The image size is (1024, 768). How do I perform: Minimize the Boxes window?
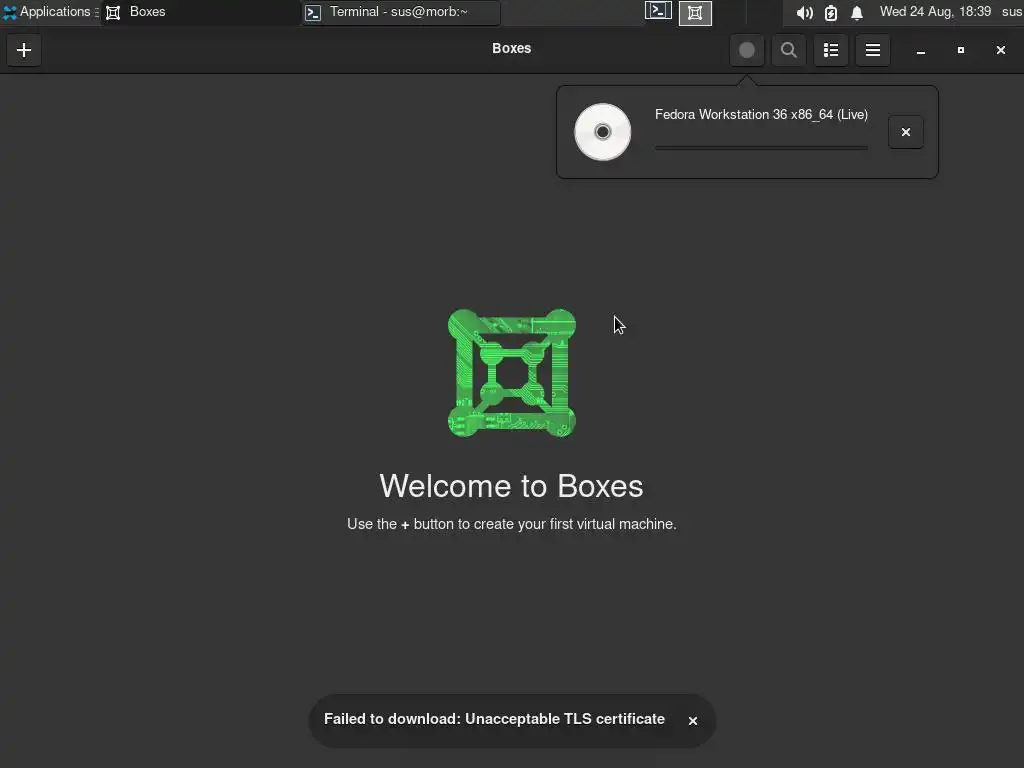pyautogui.click(x=920, y=50)
